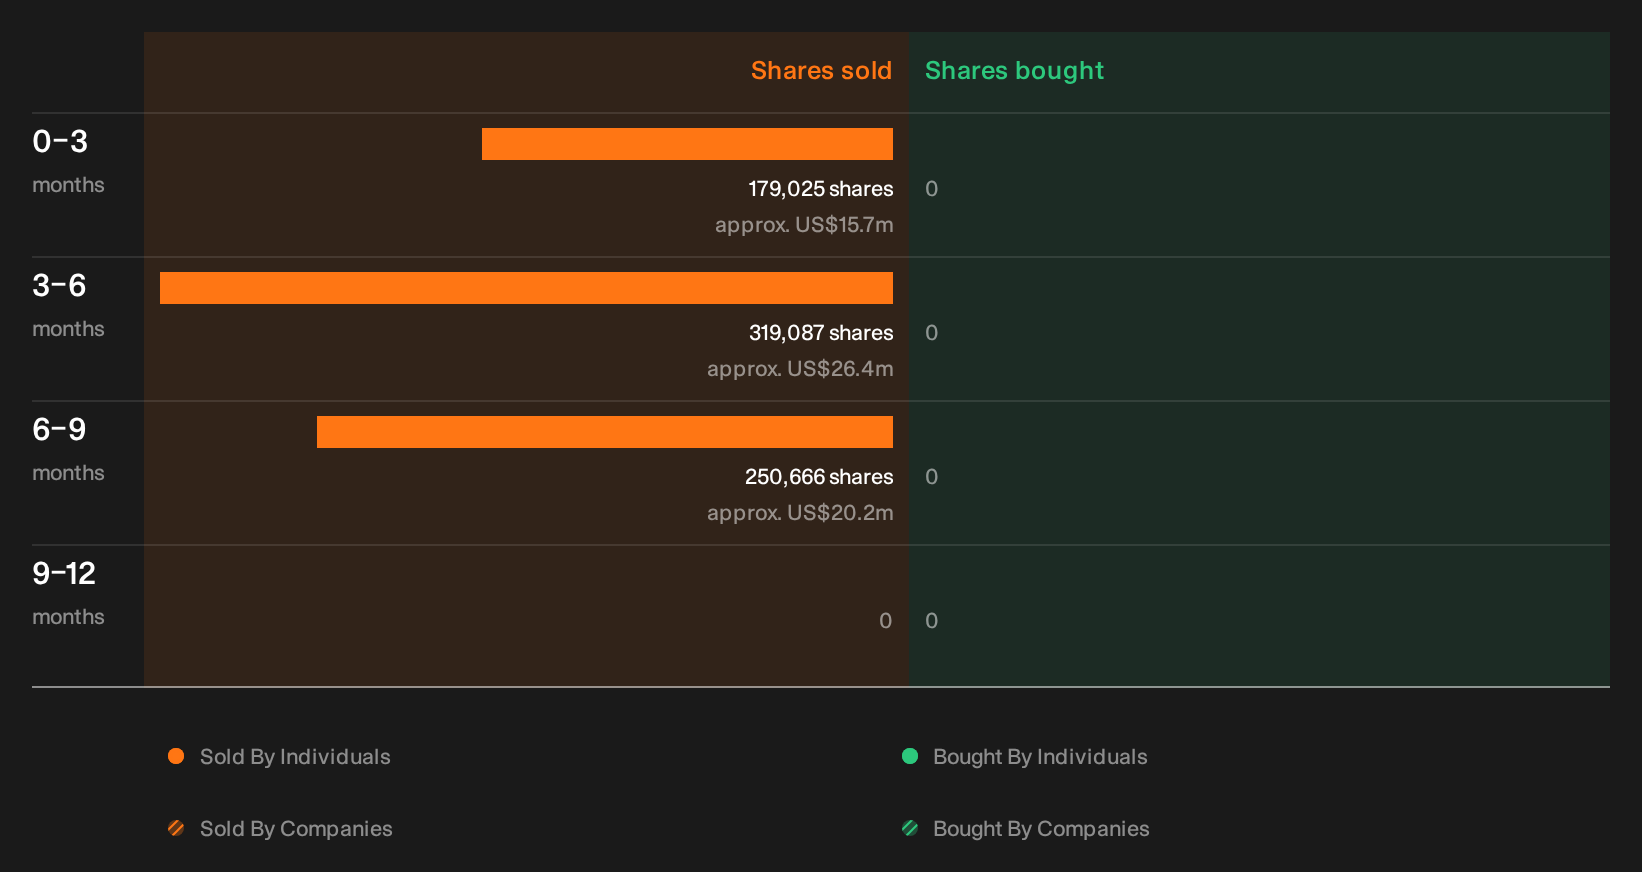The image size is (1642, 872).
Task: Click the orange bar for 3-6 months
Action: click(x=526, y=288)
